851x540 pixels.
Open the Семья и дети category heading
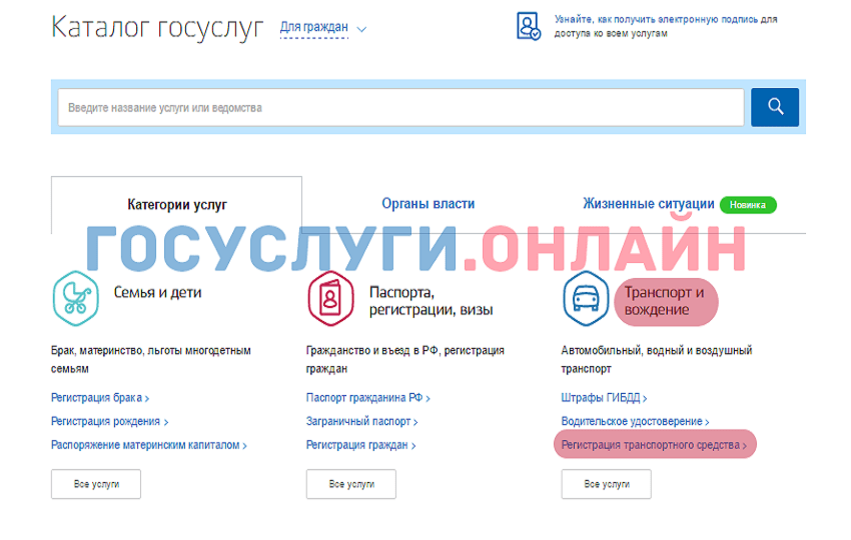tap(157, 292)
